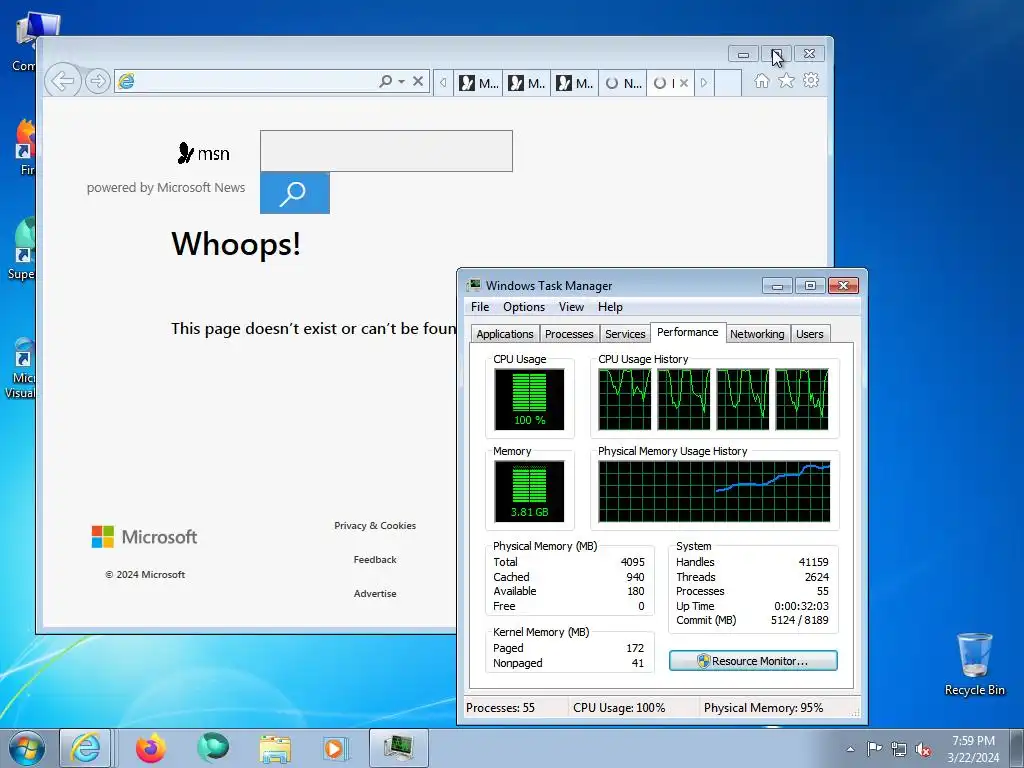This screenshot has height=768, width=1024.
Task: Switch to the Services tab
Action: pos(625,334)
